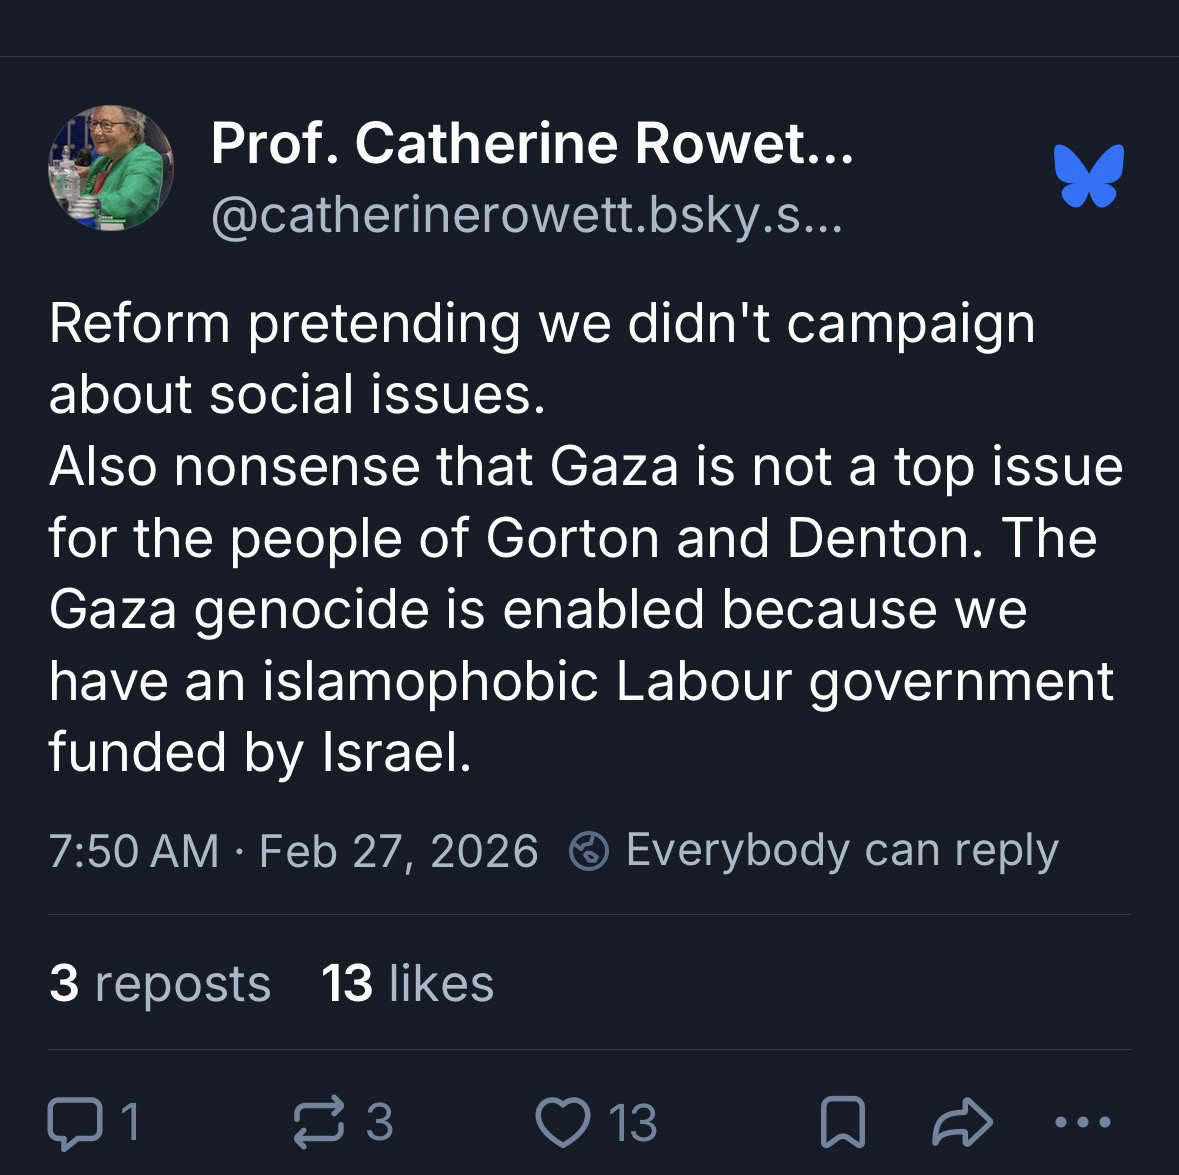The image size is (1179, 1175).
Task: Click the blue Bluesky butterfly logo
Action: (1089, 176)
